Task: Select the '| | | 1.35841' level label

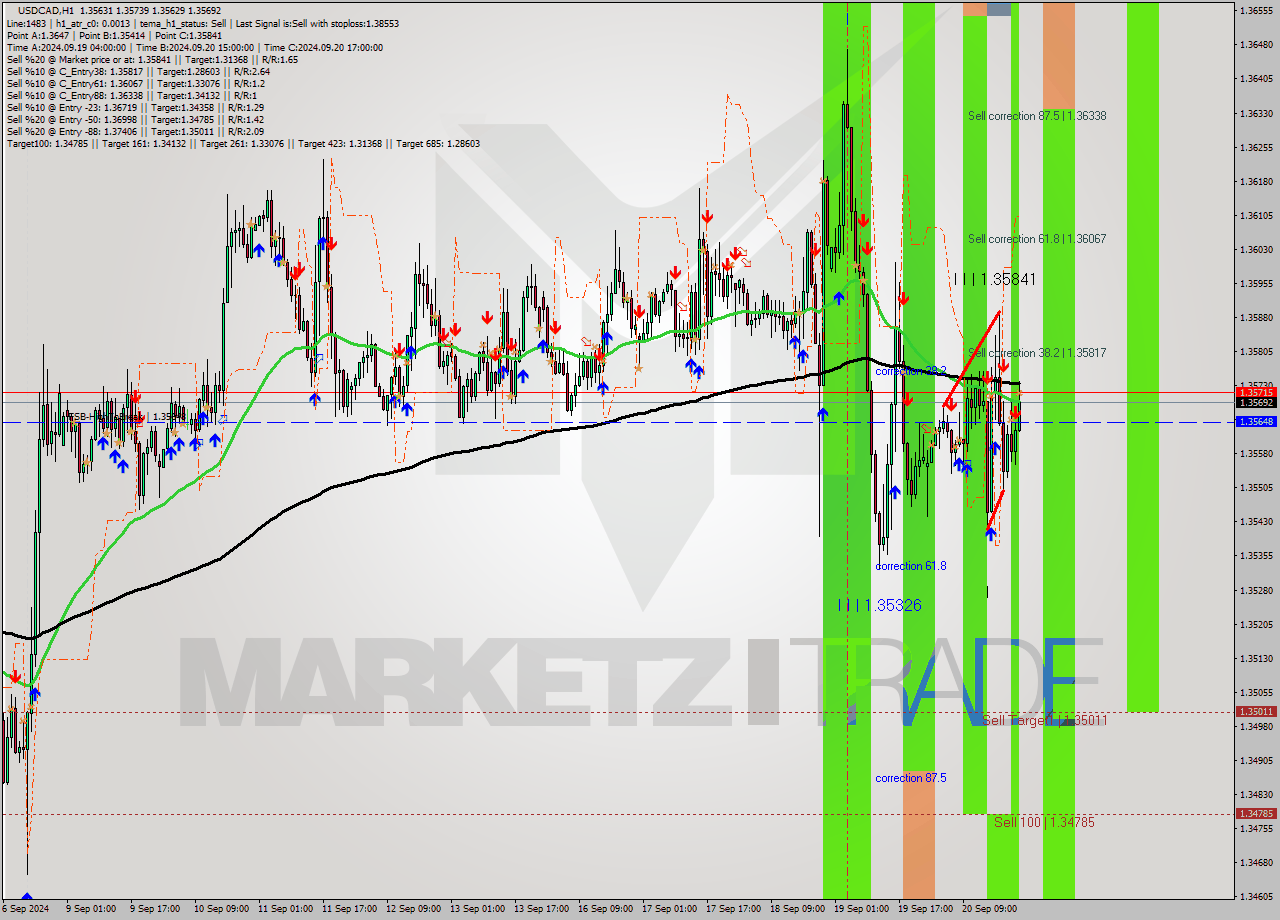Action: coord(994,280)
